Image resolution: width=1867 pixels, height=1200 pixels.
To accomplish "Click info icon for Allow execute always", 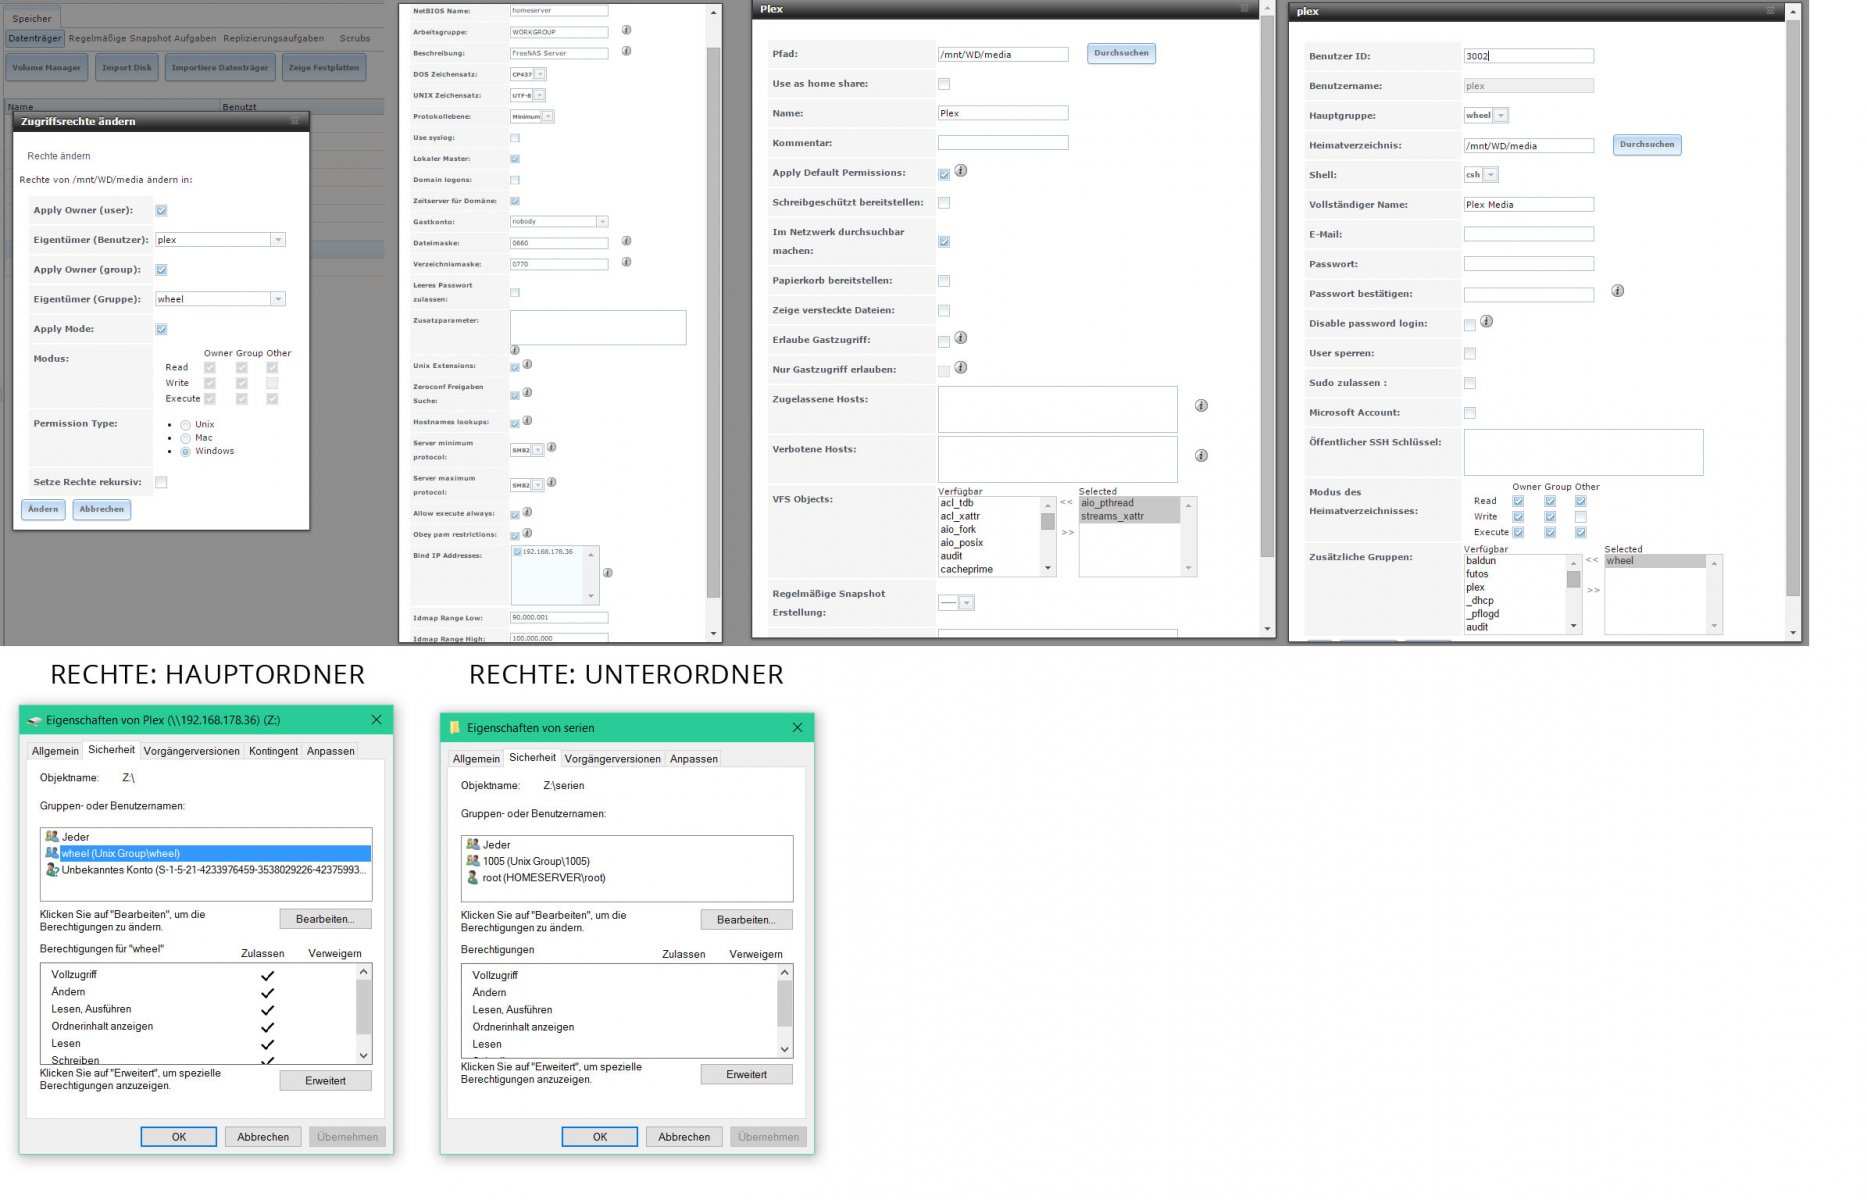I will (527, 512).
